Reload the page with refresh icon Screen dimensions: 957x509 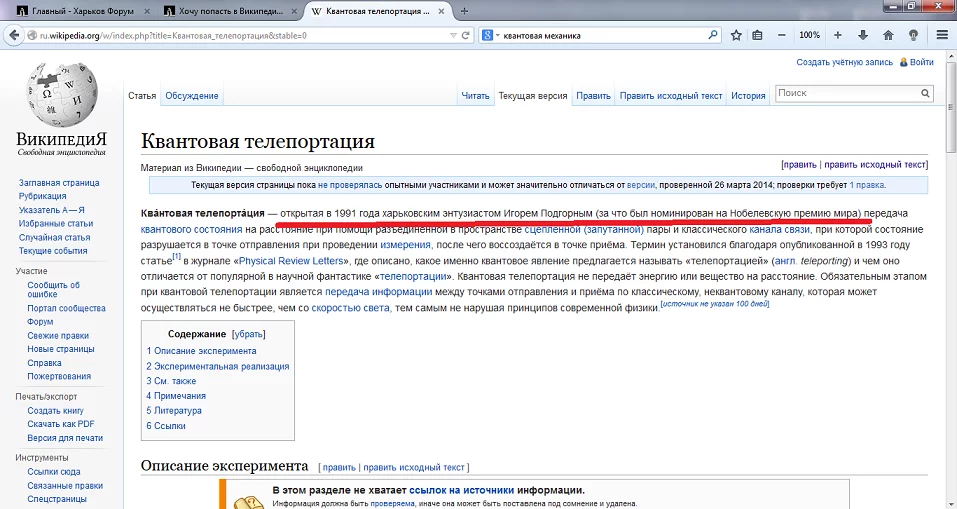(x=466, y=35)
